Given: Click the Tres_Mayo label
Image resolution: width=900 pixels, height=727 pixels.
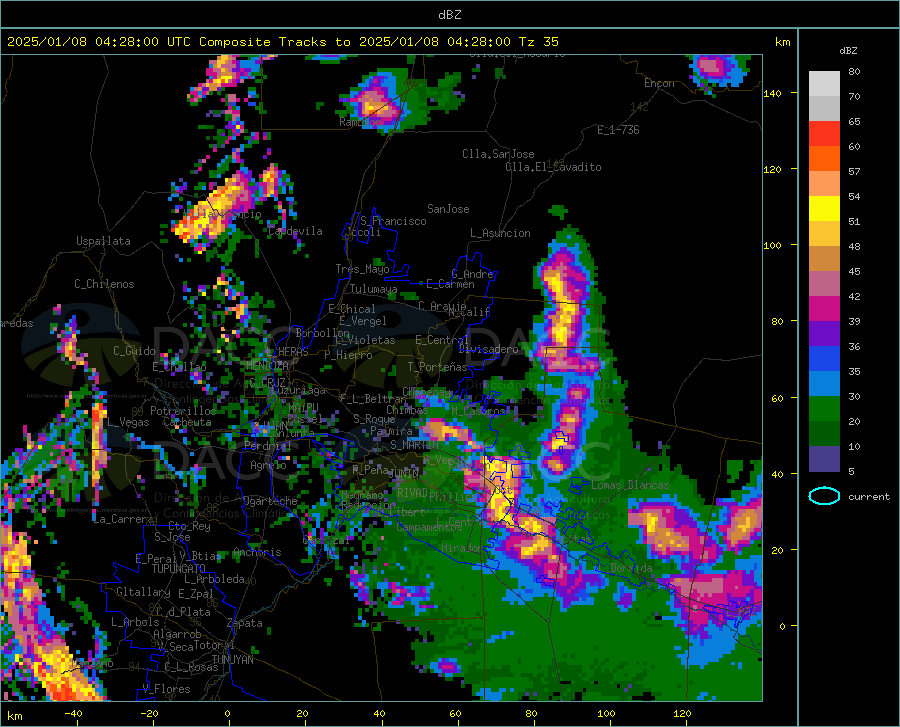Looking at the screenshot, I should tap(362, 269).
